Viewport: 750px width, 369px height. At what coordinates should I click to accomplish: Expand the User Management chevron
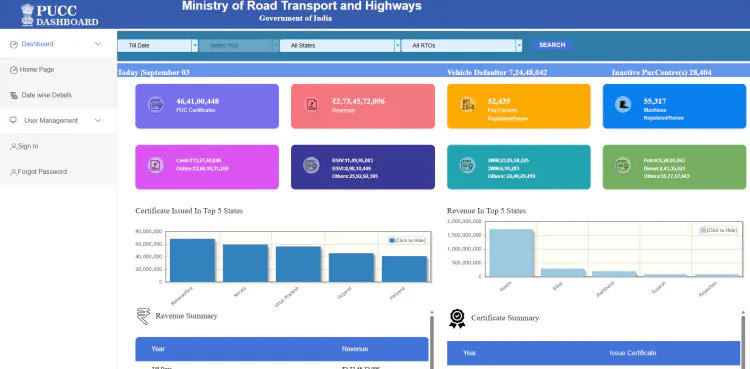[98, 121]
